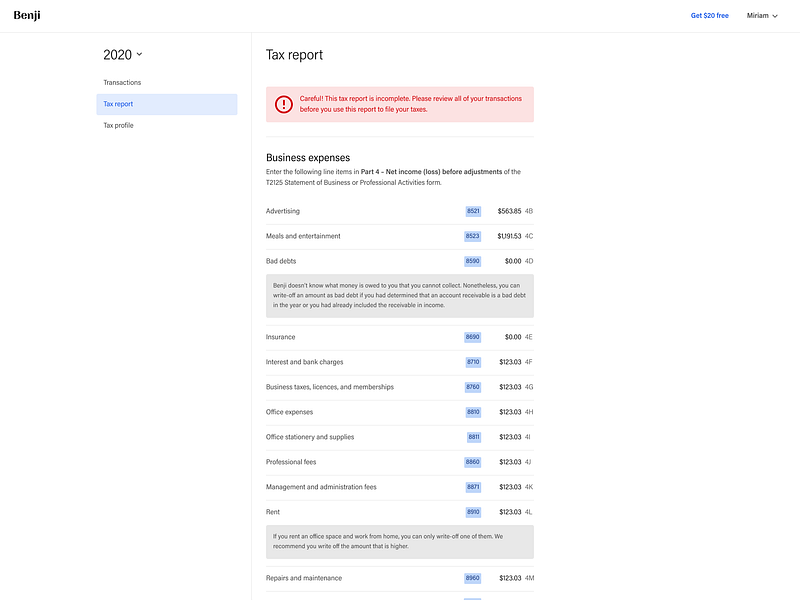The height and width of the screenshot is (600, 800).
Task: Click the $123.03 amount for Rent
Action: (x=510, y=512)
